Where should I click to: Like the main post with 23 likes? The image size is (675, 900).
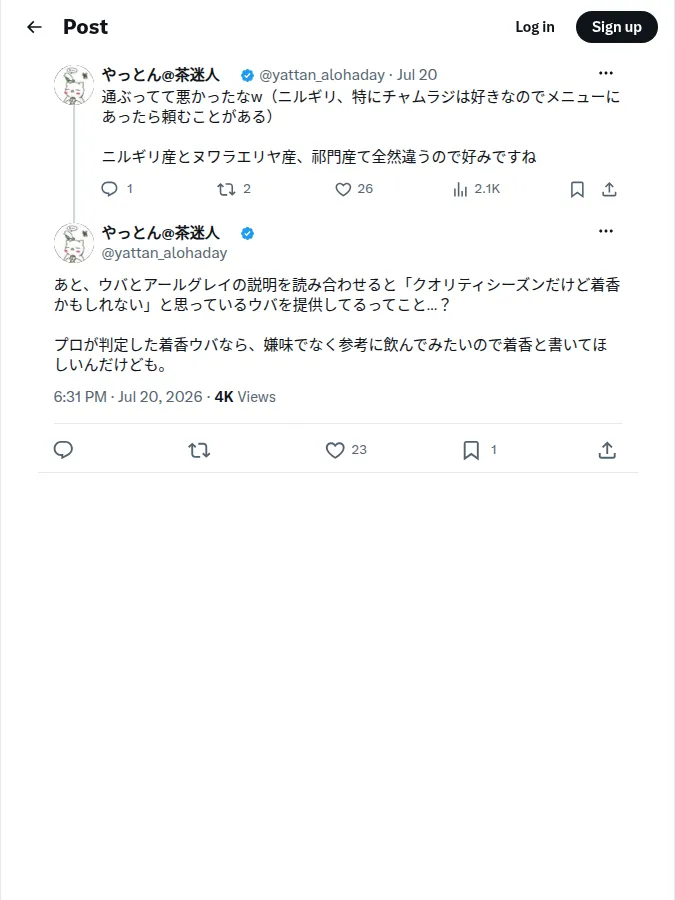[346, 450]
